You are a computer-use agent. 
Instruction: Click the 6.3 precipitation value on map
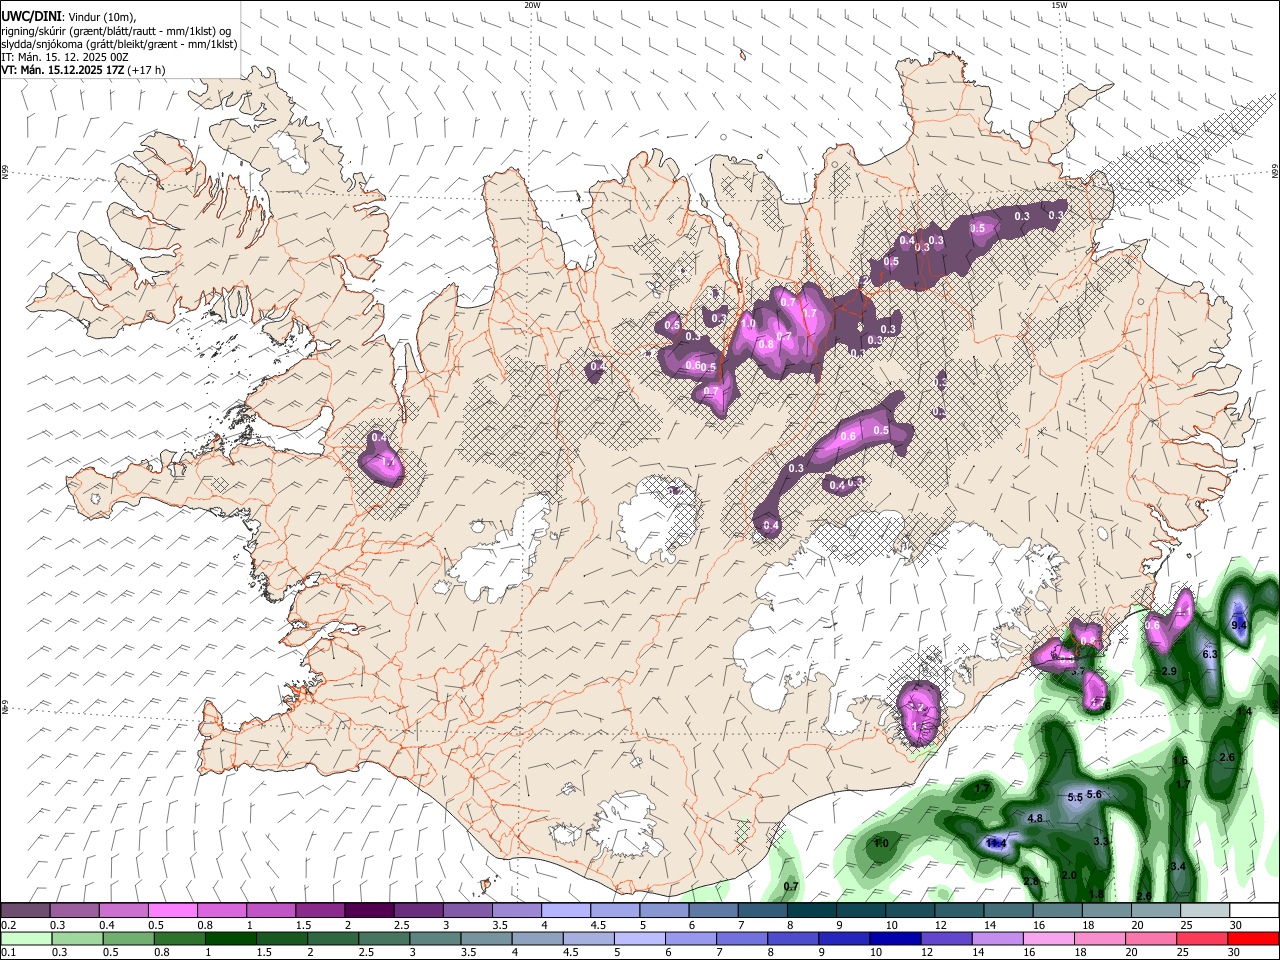pos(1209,654)
